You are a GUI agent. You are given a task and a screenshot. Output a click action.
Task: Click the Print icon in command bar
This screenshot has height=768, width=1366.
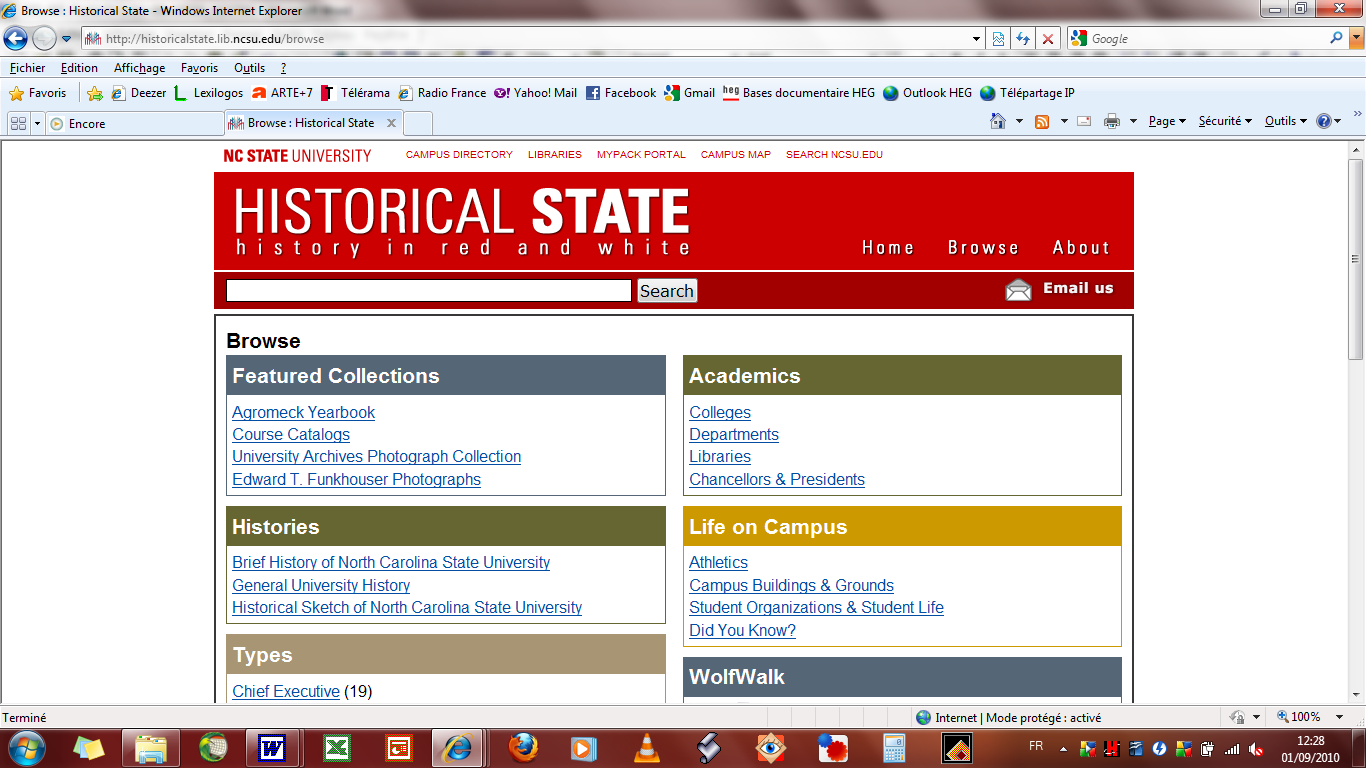pyautogui.click(x=1112, y=121)
